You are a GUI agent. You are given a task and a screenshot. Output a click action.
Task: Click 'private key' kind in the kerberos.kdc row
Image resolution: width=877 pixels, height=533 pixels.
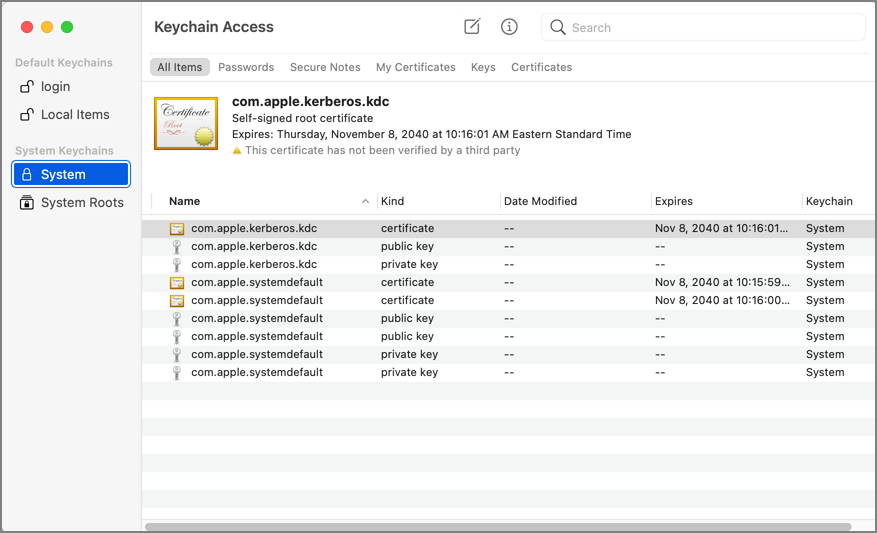click(409, 264)
